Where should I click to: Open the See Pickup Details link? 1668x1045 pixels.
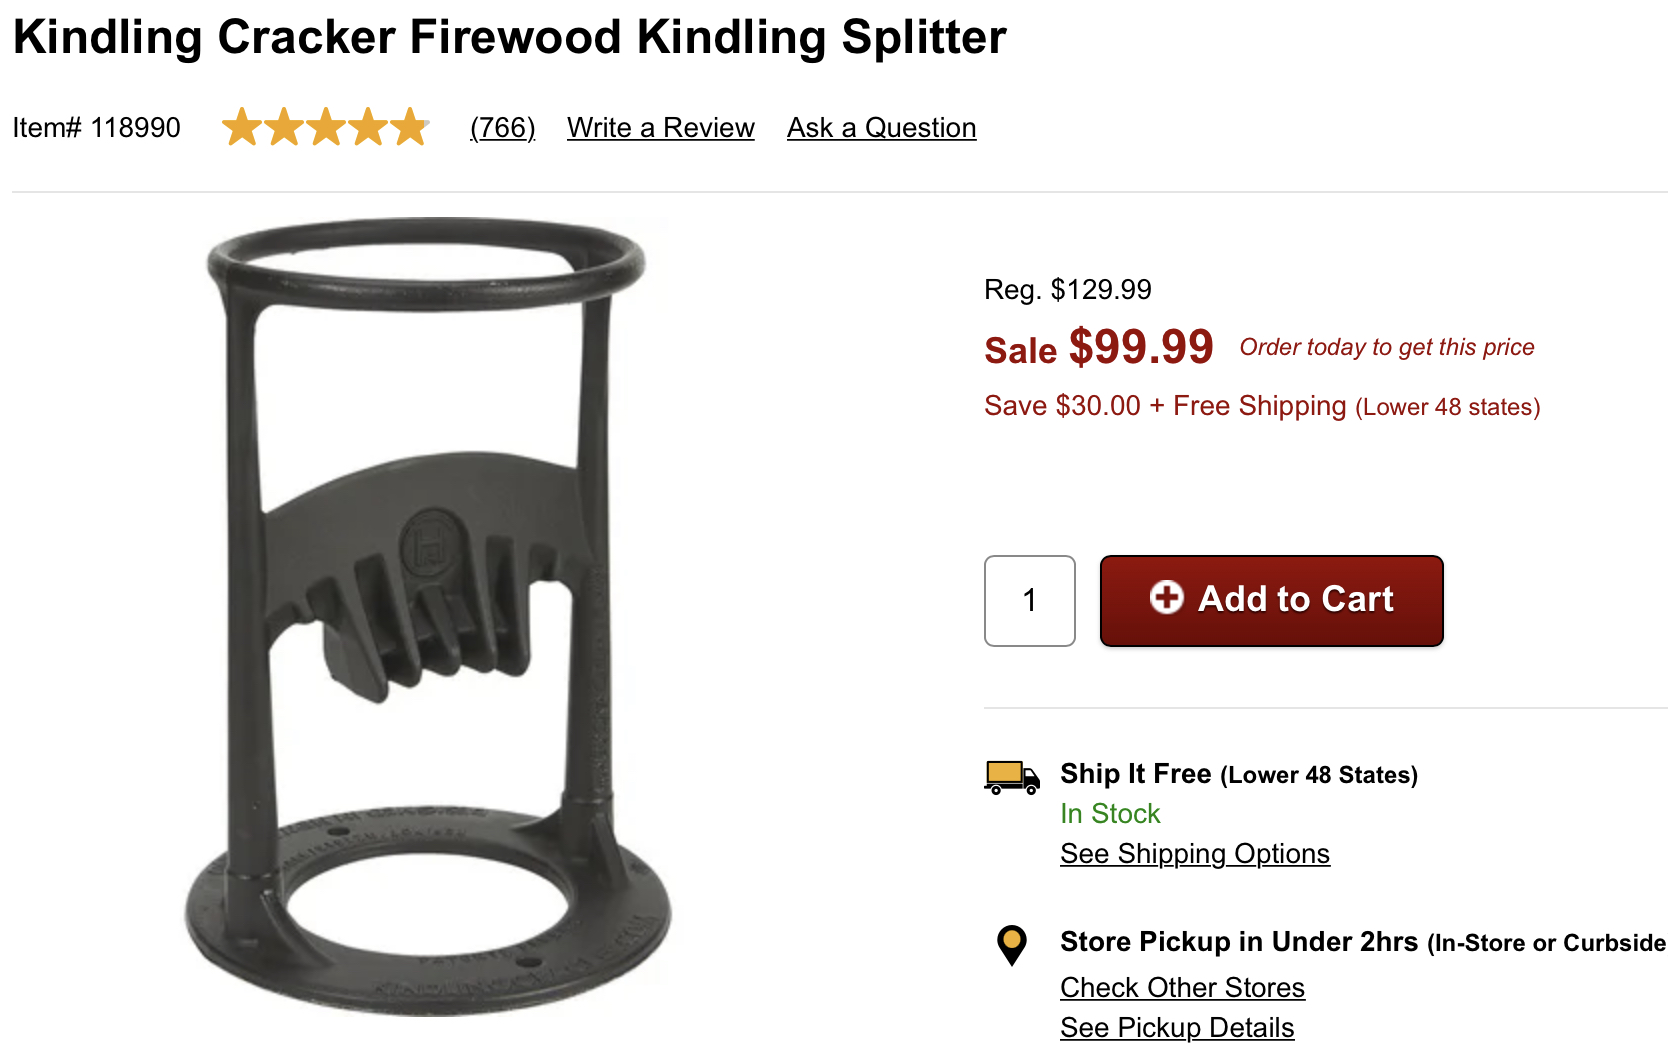click(x=1177, y=1028)
